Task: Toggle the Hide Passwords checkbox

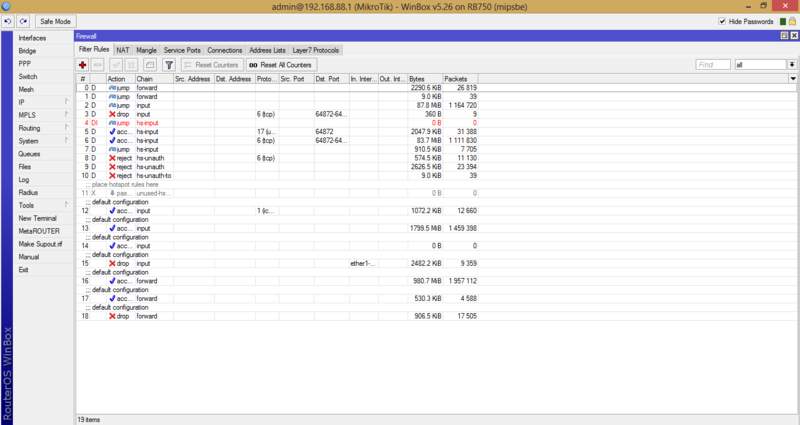Action: [x=722, y=21]
